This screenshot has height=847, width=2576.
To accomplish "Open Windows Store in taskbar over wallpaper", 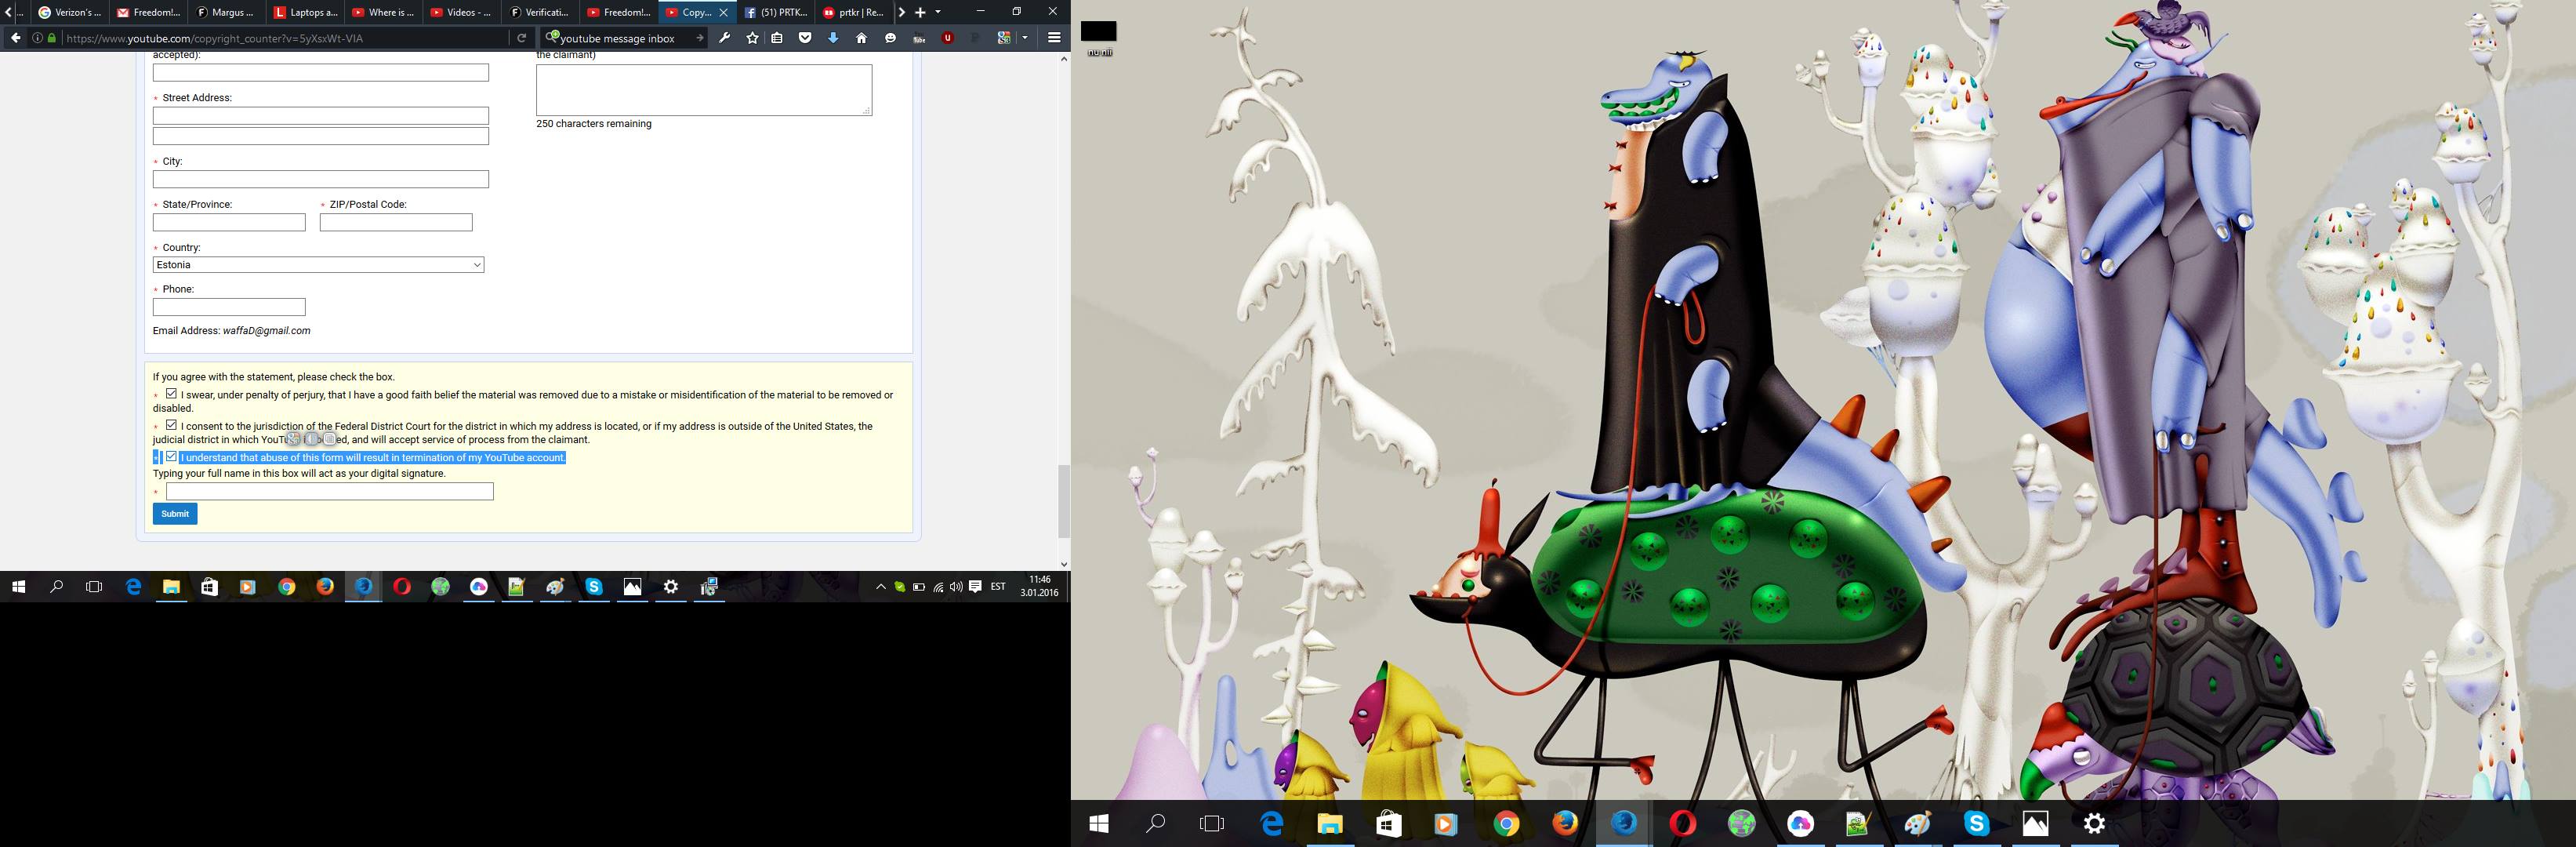I will [x=1388, y=823].
